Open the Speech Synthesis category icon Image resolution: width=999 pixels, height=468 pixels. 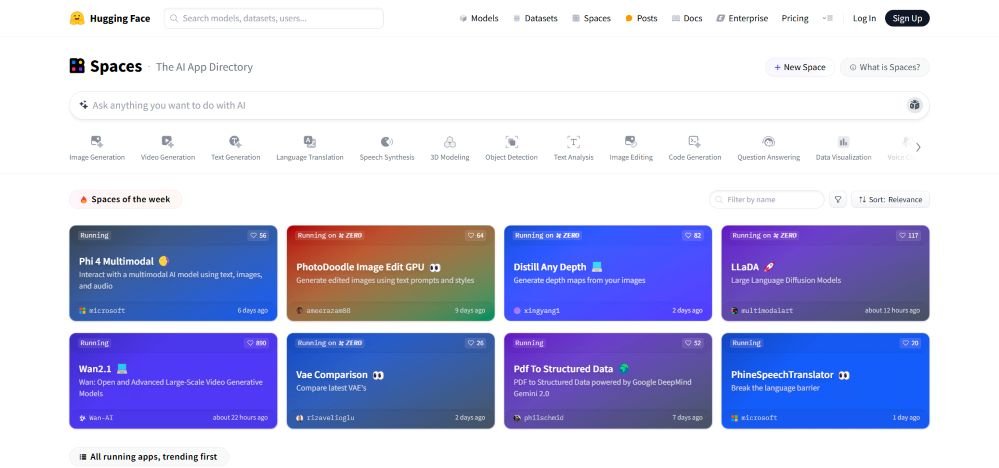(x=387, y=141)
